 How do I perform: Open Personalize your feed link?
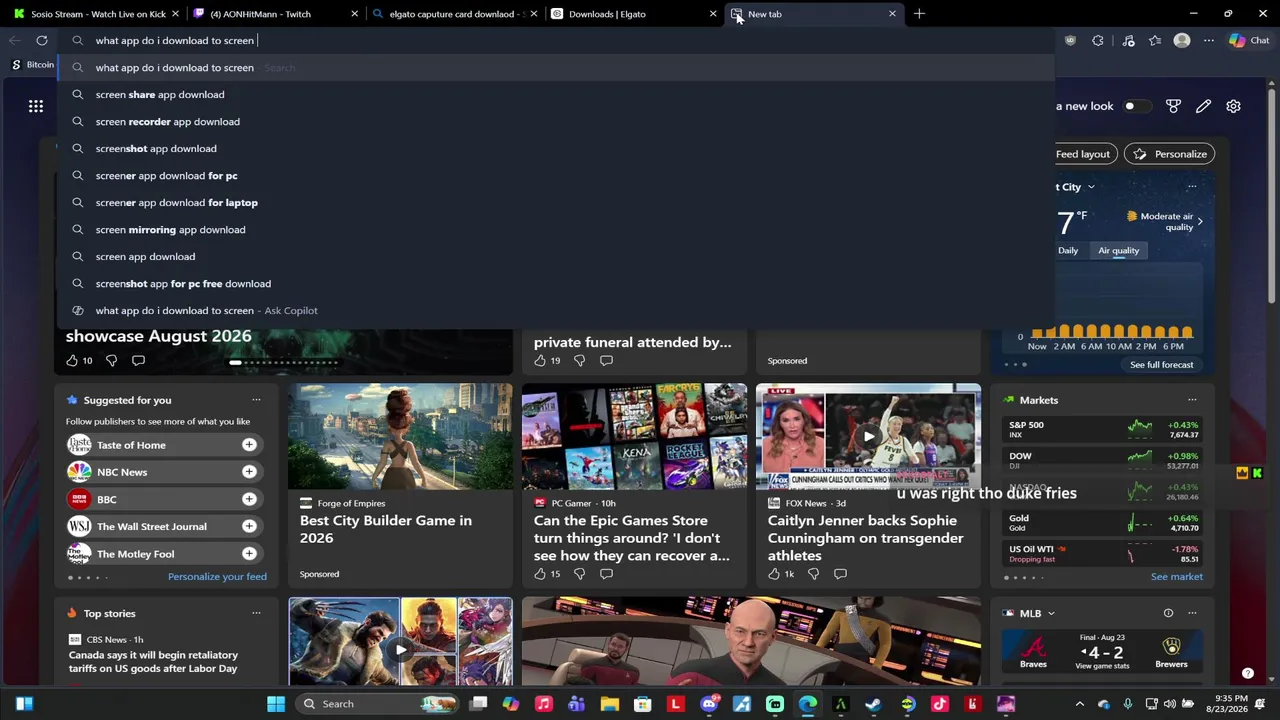coord(217,577)
